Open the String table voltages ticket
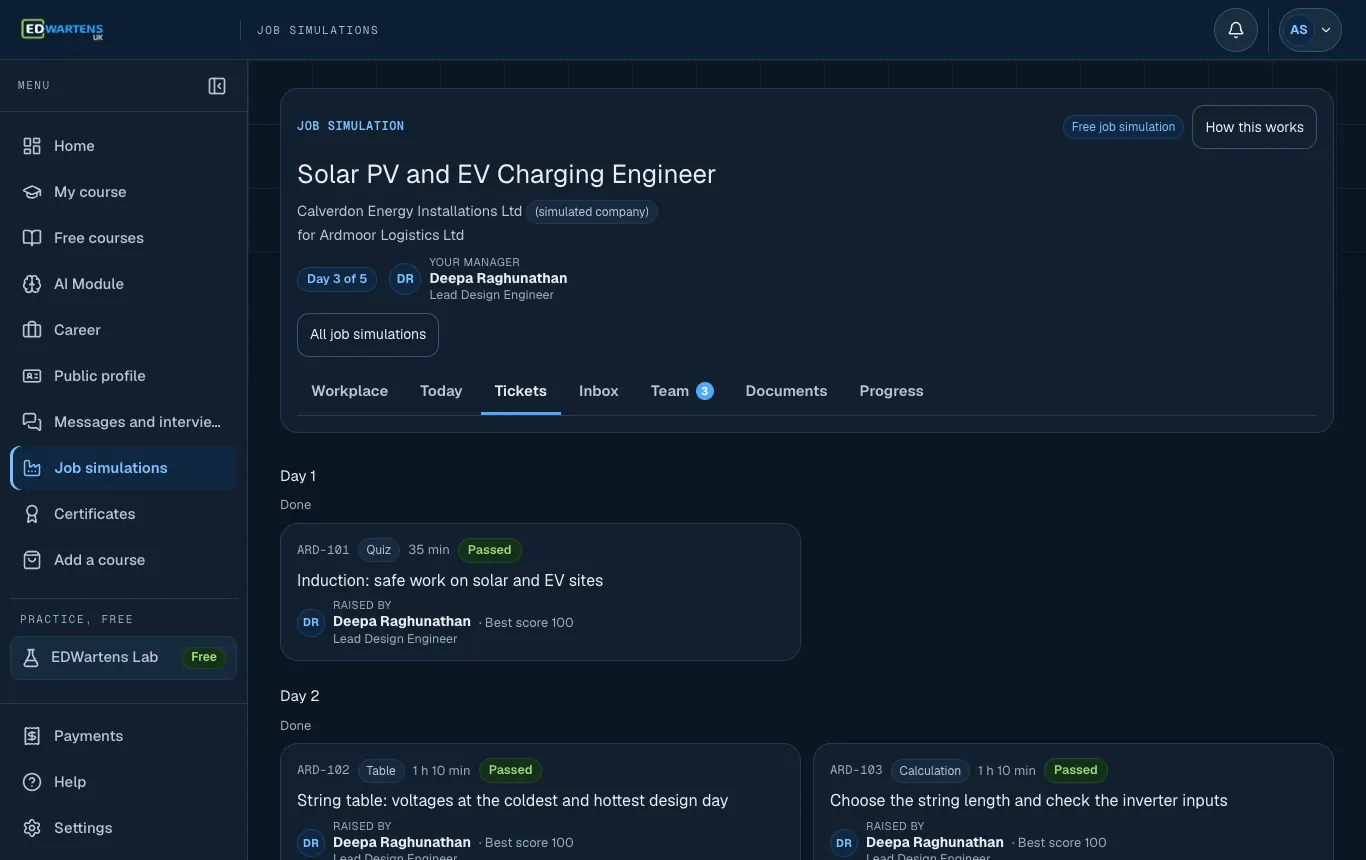Viewport: 1366px width, 860px height. click(540, 801)
